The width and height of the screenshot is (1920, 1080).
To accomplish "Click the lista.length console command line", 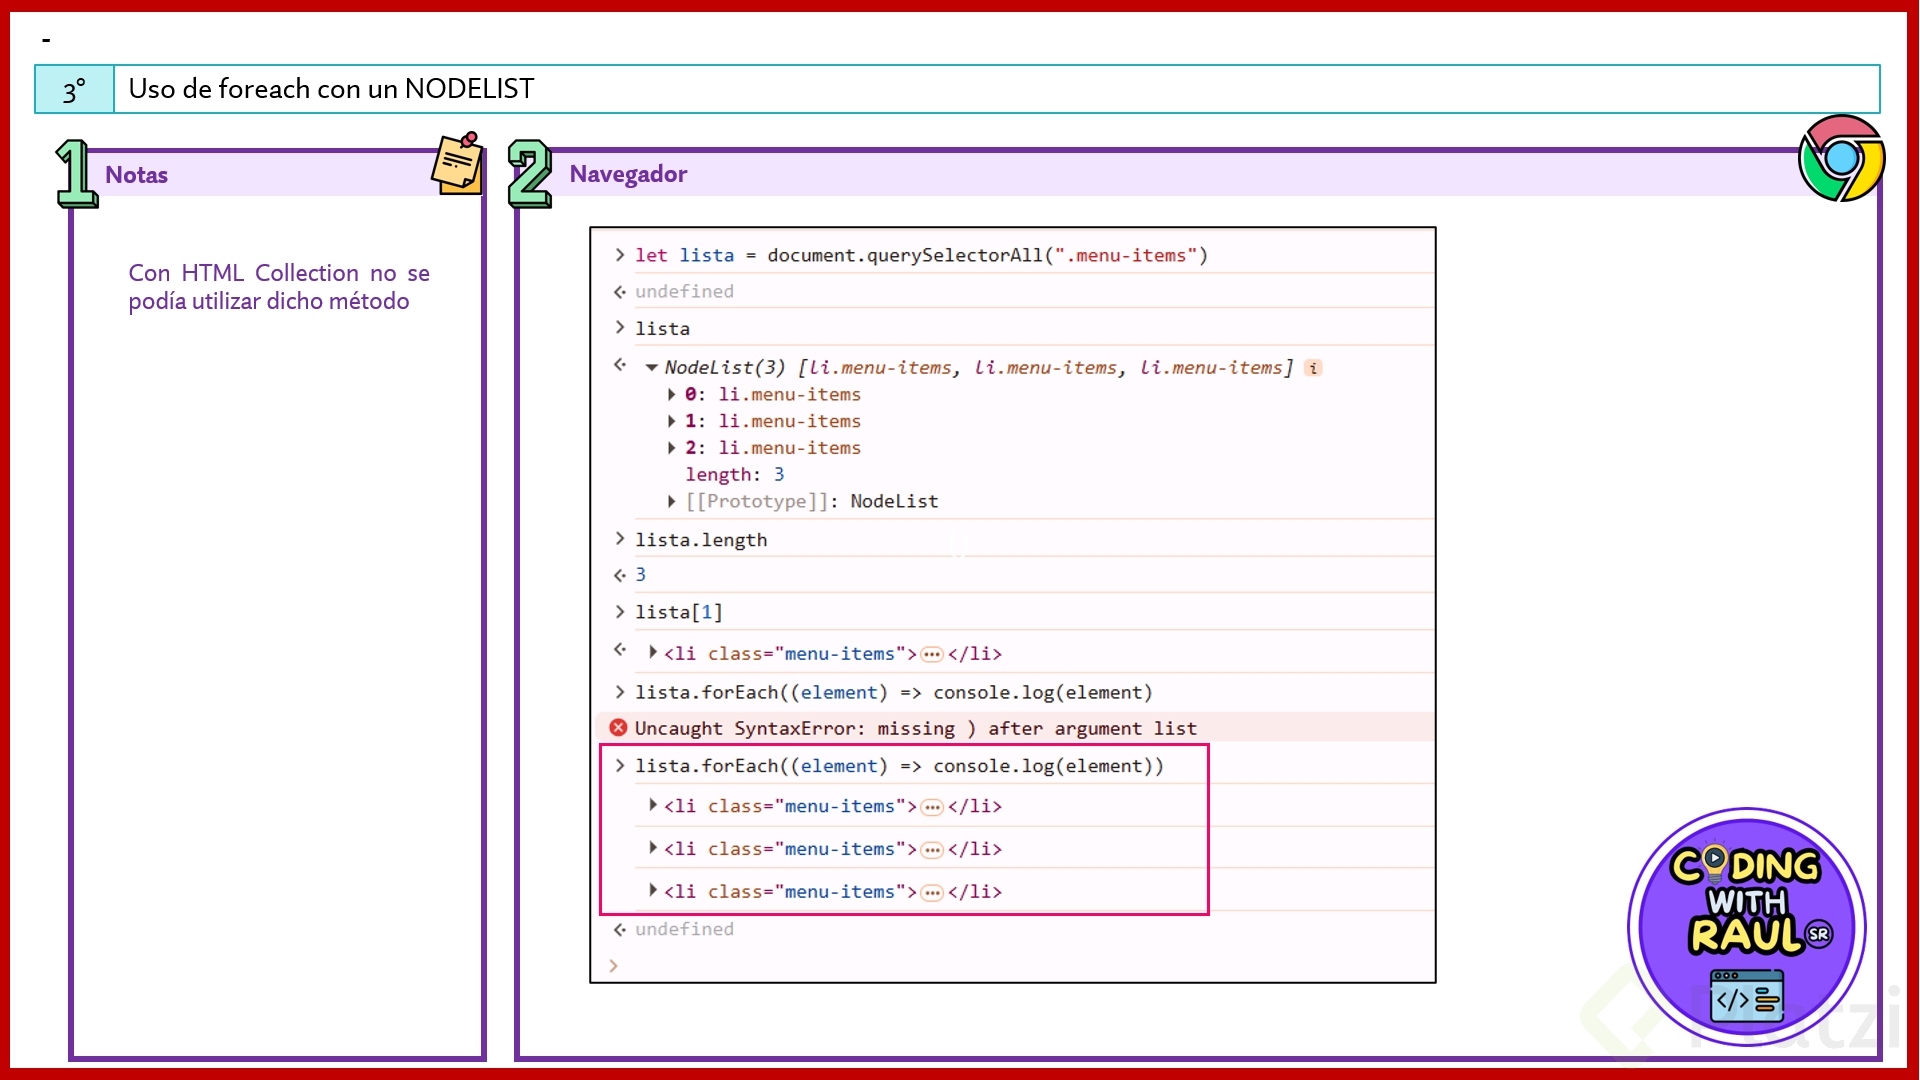I will click(x=700, y=540).
